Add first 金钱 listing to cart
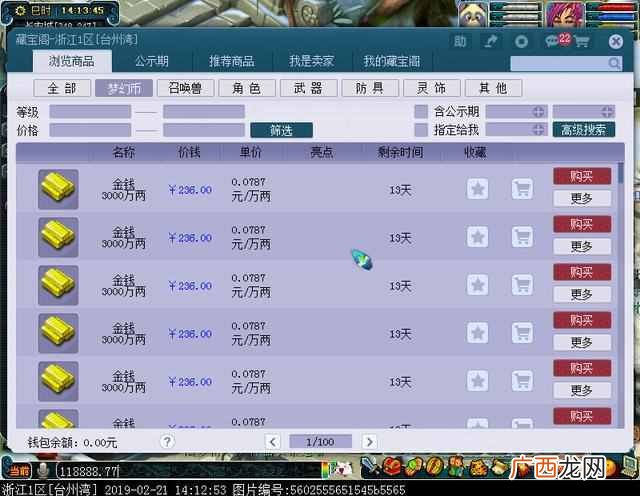Screen dimensions: 640x496 (x=522, y=189)
